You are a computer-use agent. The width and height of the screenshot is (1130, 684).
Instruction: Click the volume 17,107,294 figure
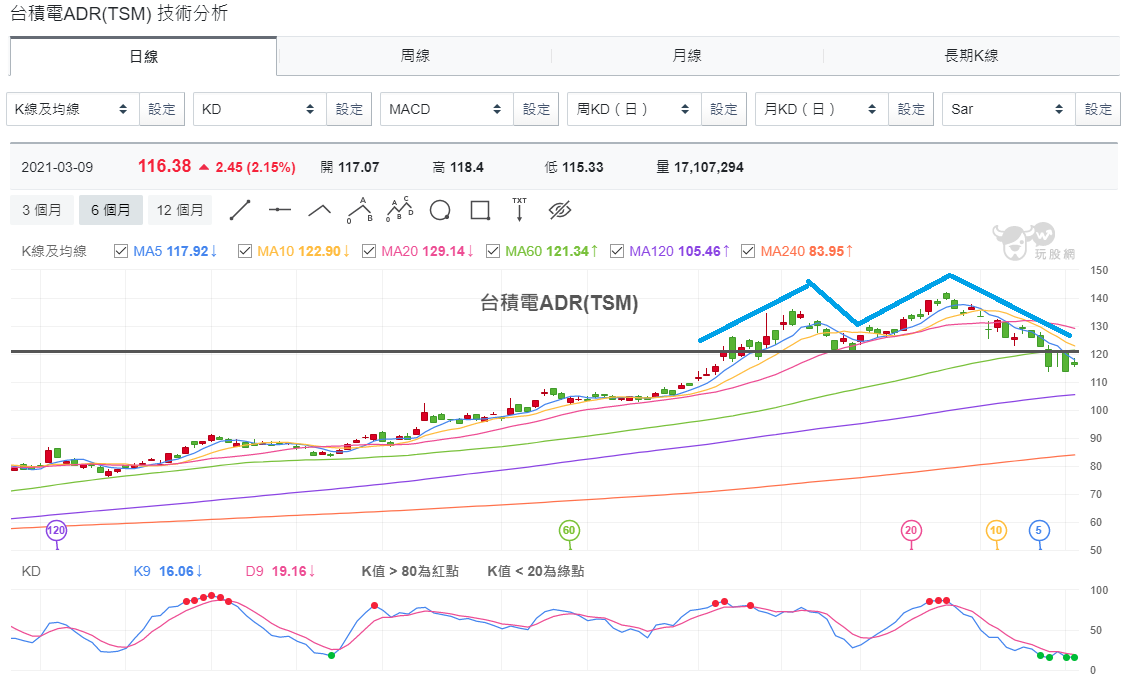[708, 167]
